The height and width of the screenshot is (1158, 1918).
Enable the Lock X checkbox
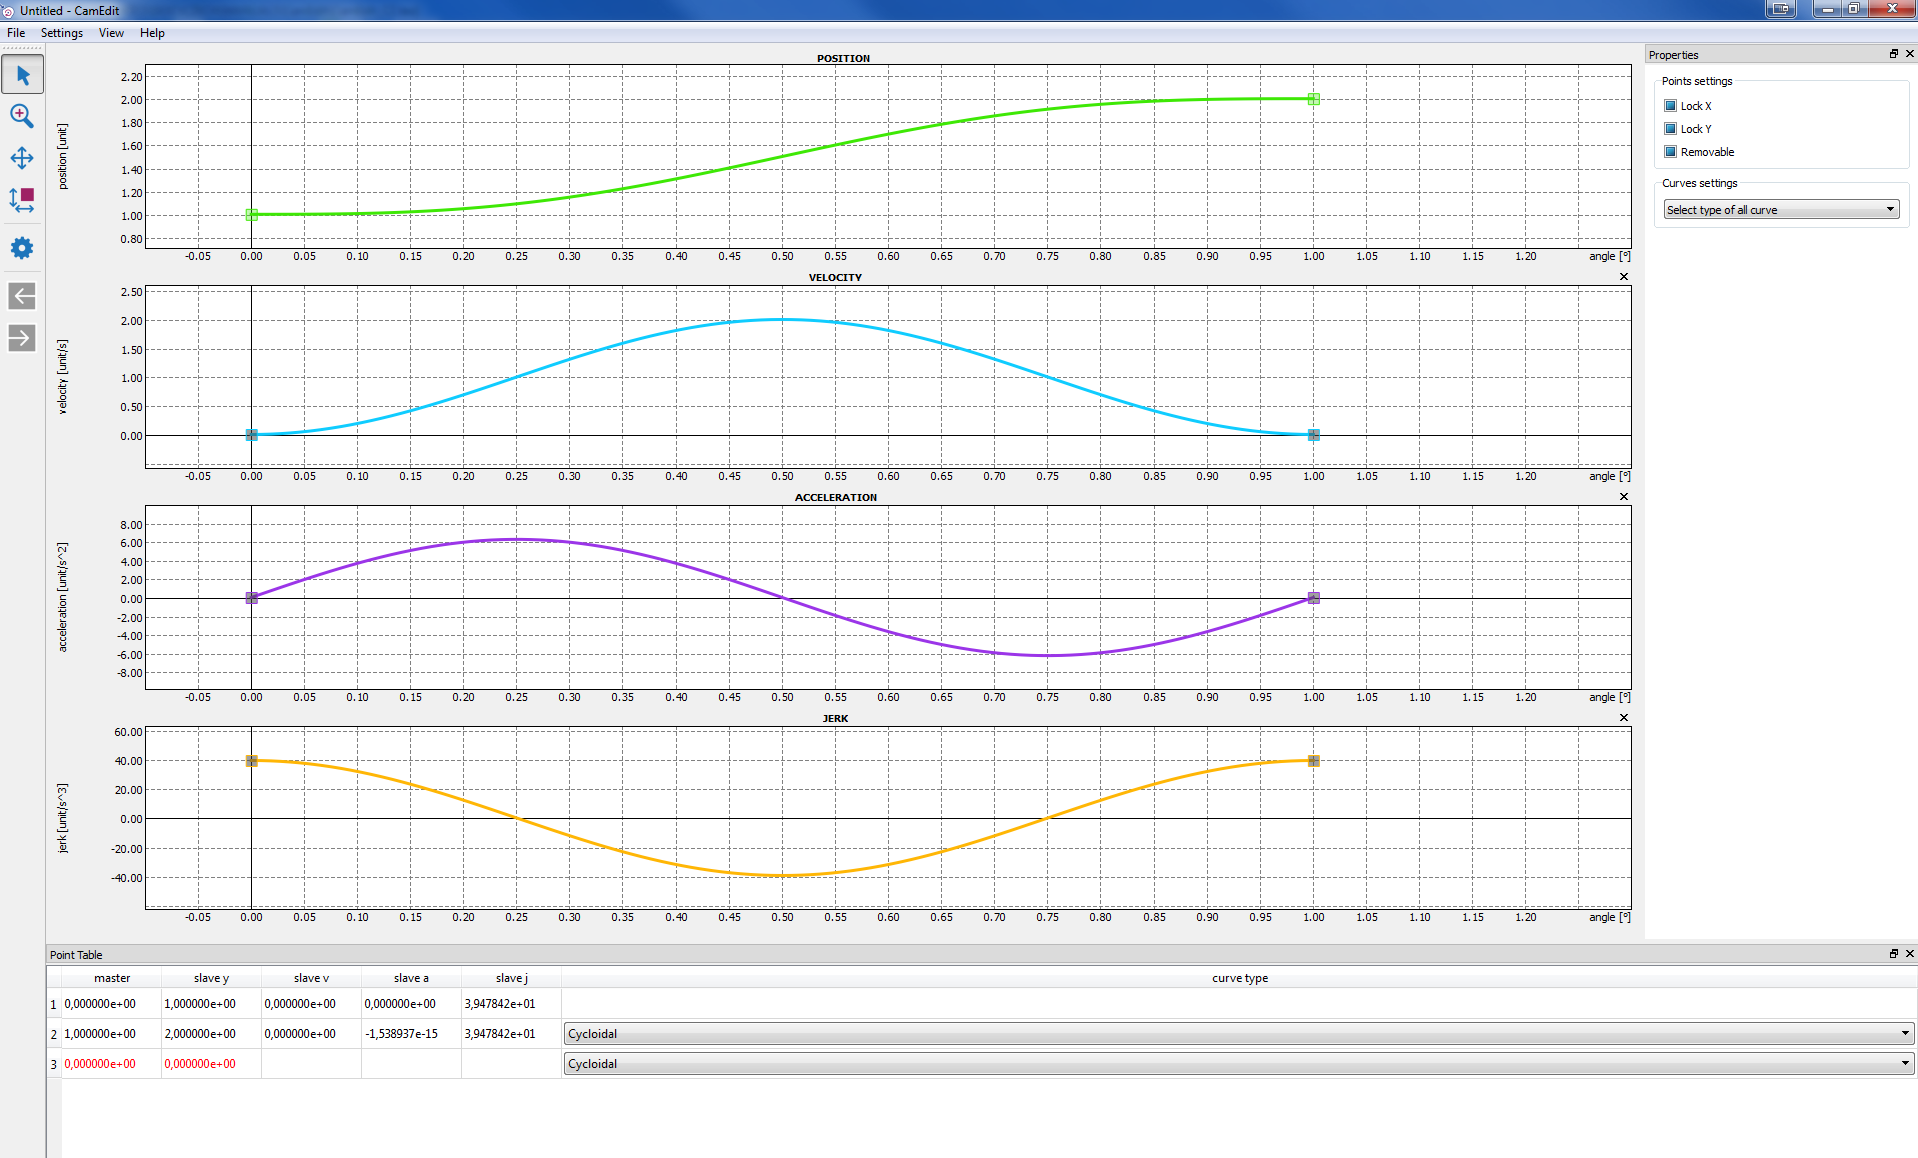pos(1670,106)
